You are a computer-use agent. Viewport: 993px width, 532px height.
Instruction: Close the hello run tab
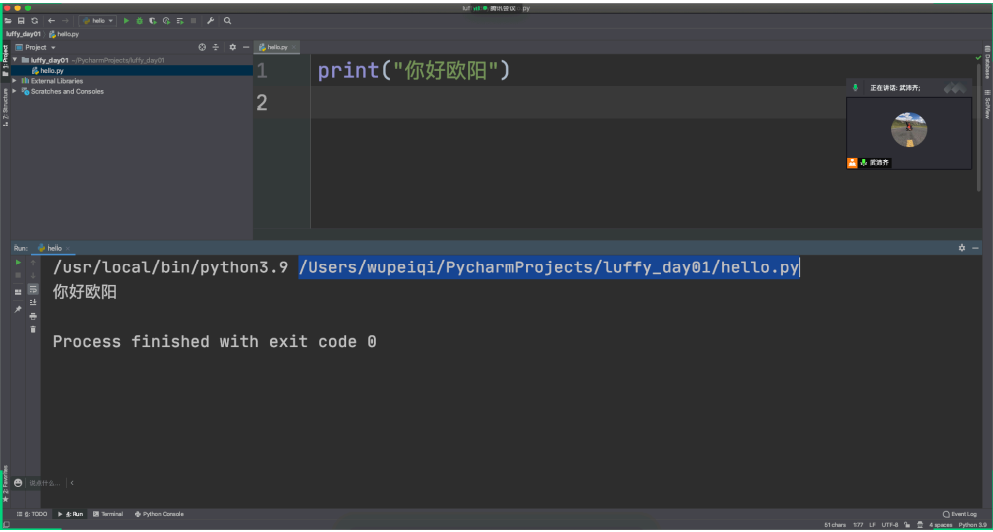coord(68,248)
